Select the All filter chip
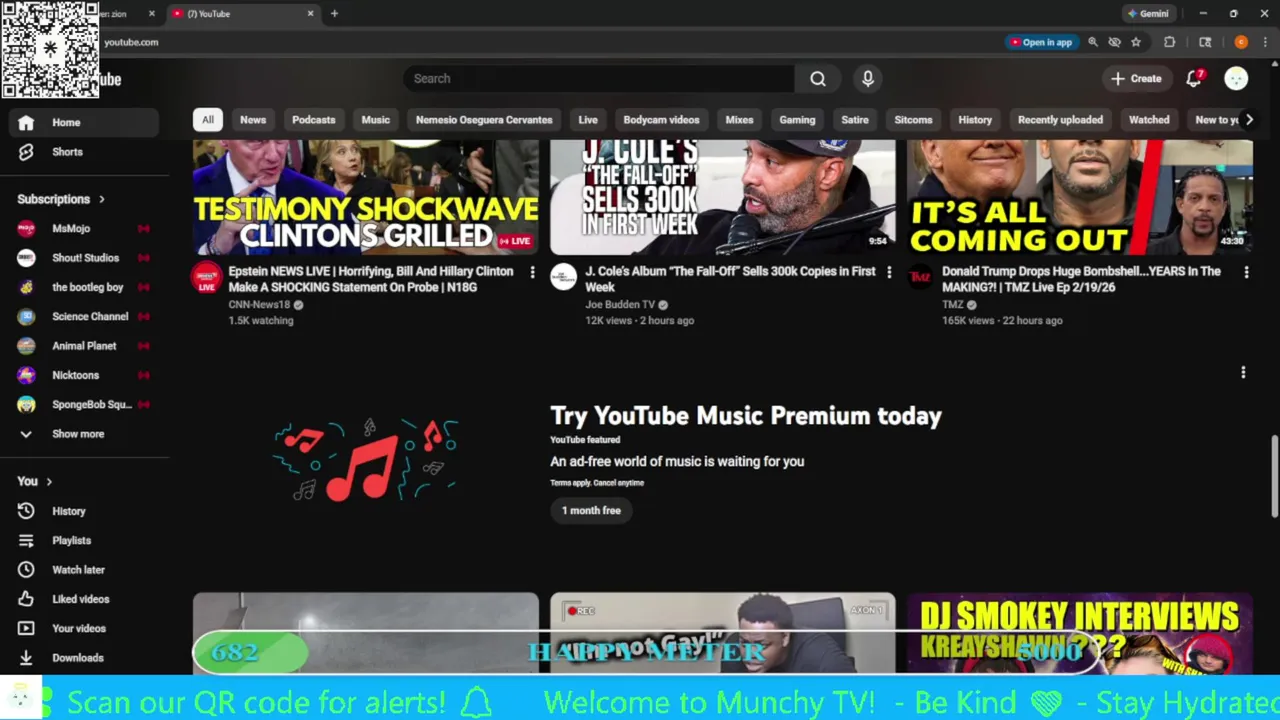This screenshot has height=720, width=1280. point(207,120)
